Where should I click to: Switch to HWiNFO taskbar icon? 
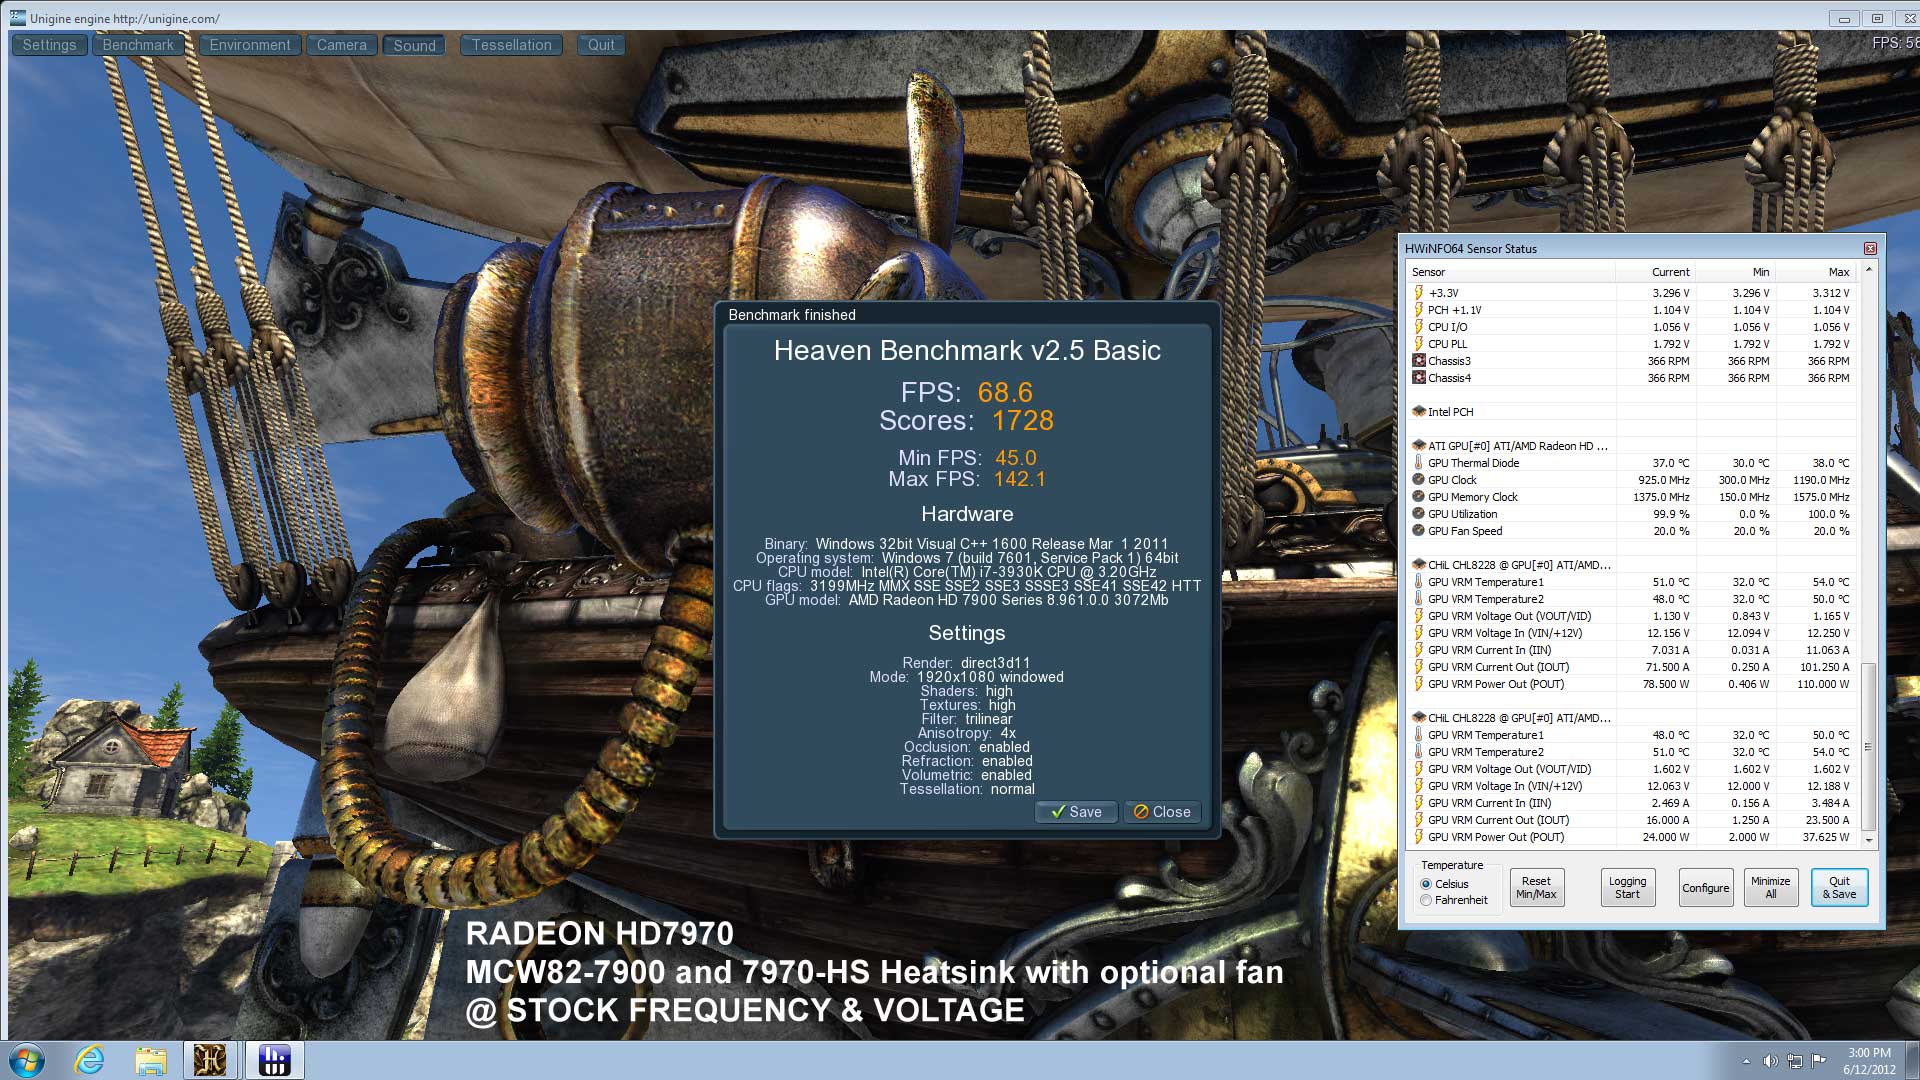(274, 1060)
